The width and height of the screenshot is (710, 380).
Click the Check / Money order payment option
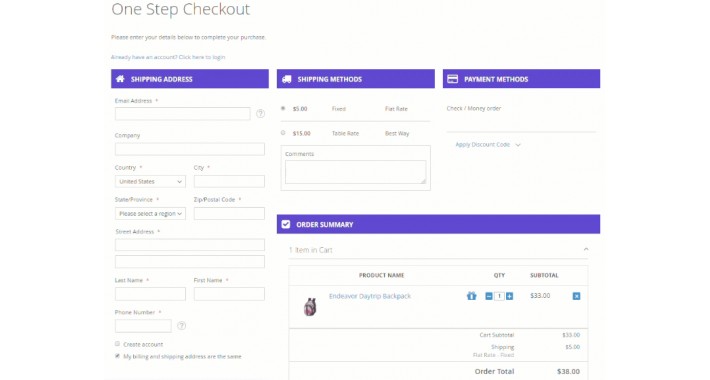point(474,108)
